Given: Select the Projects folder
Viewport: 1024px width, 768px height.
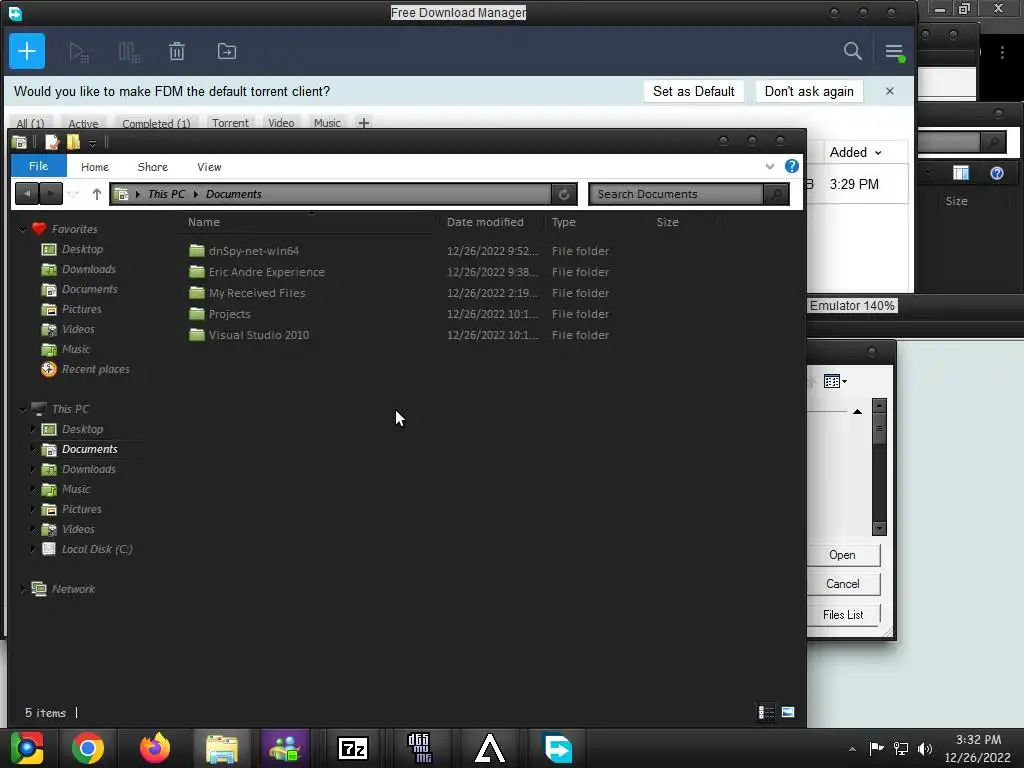Looking at the screenshot, I should 229,313.
